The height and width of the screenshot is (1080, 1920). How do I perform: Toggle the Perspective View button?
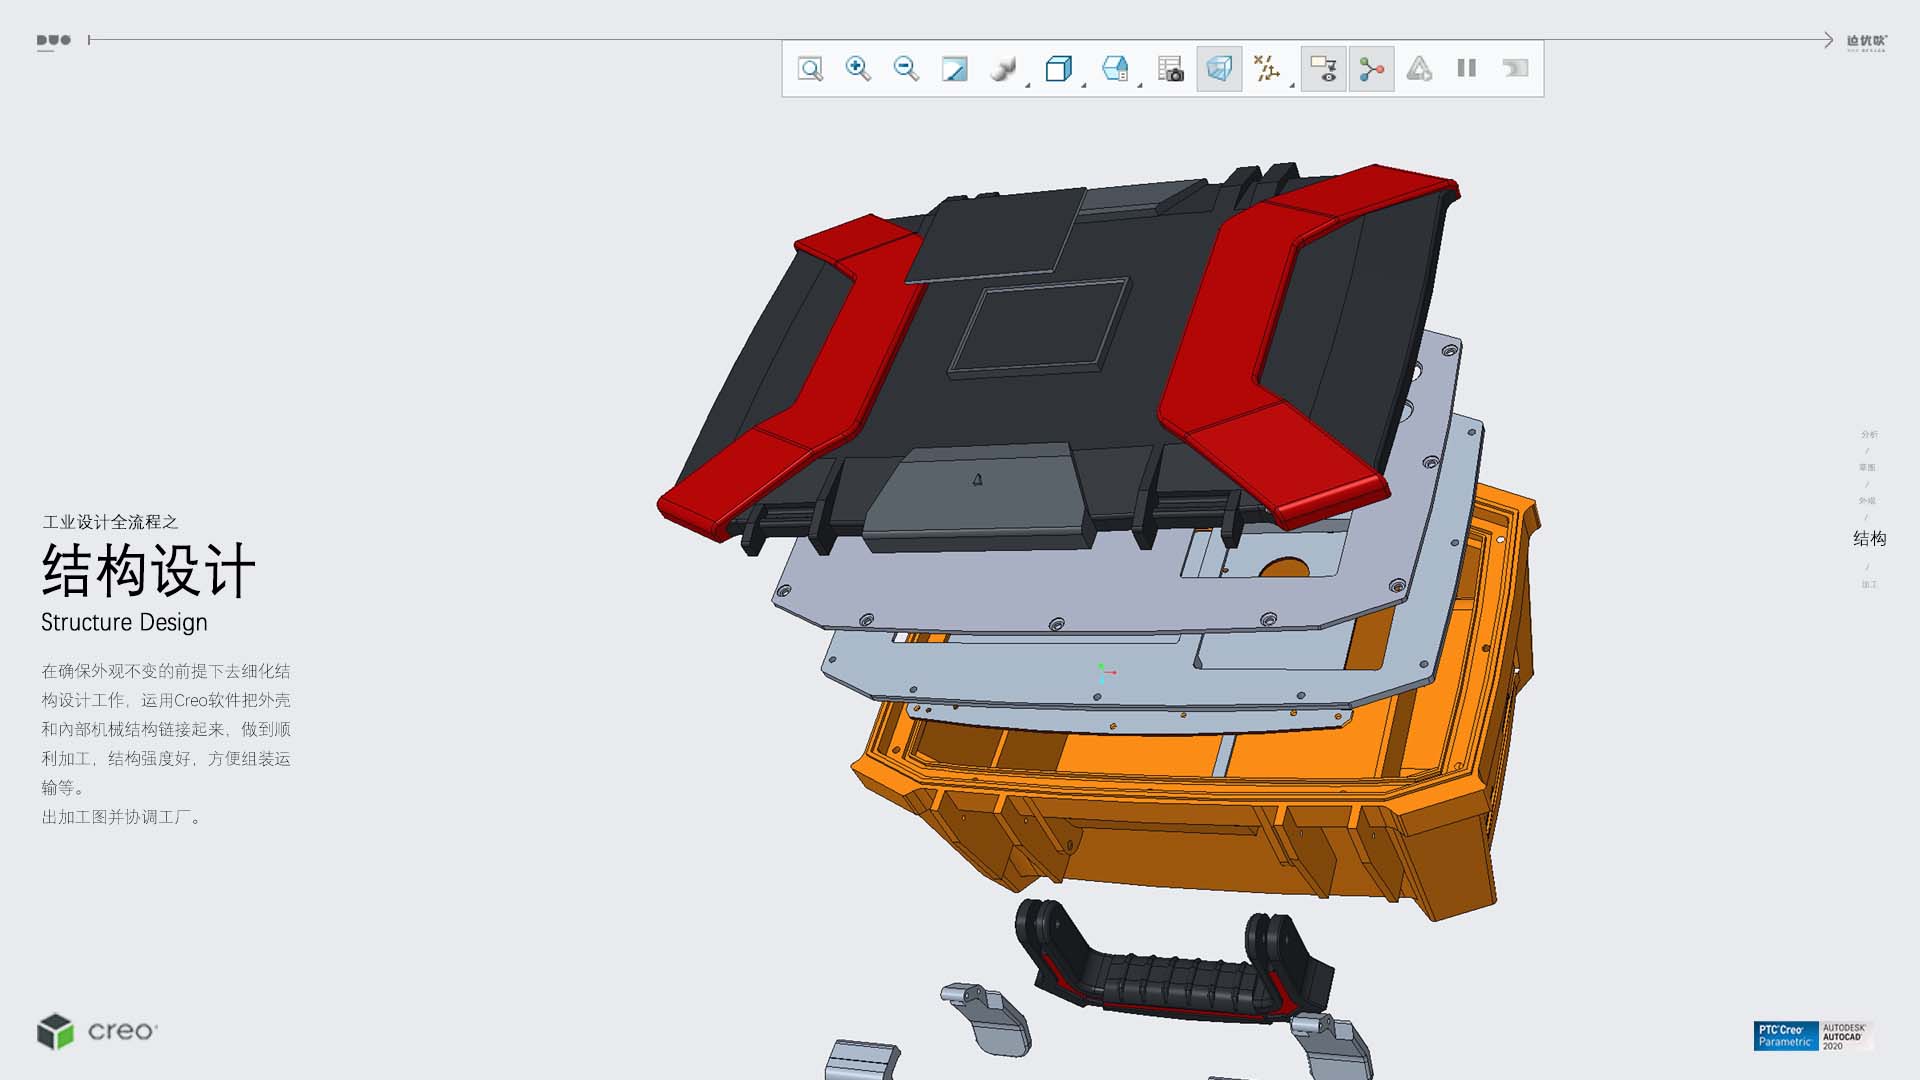click(x=1219, y=69)
